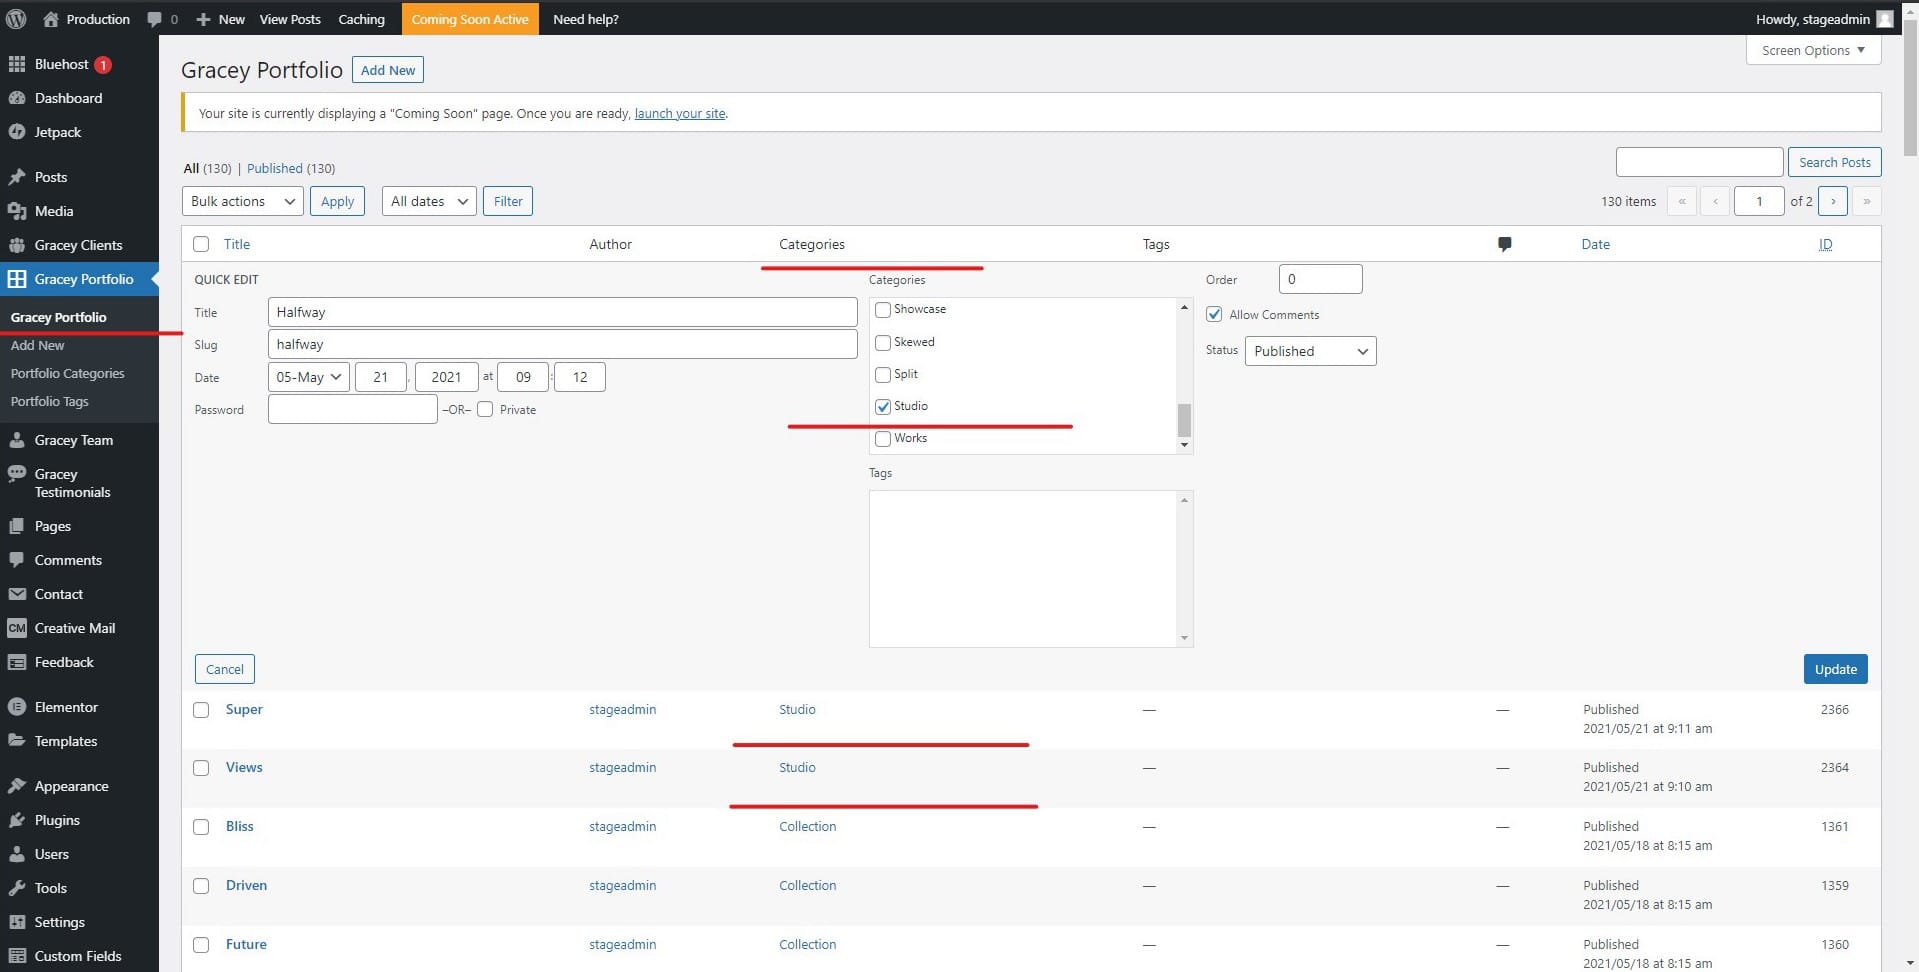Open Plugins via its plug icon

tap(17, 820)
